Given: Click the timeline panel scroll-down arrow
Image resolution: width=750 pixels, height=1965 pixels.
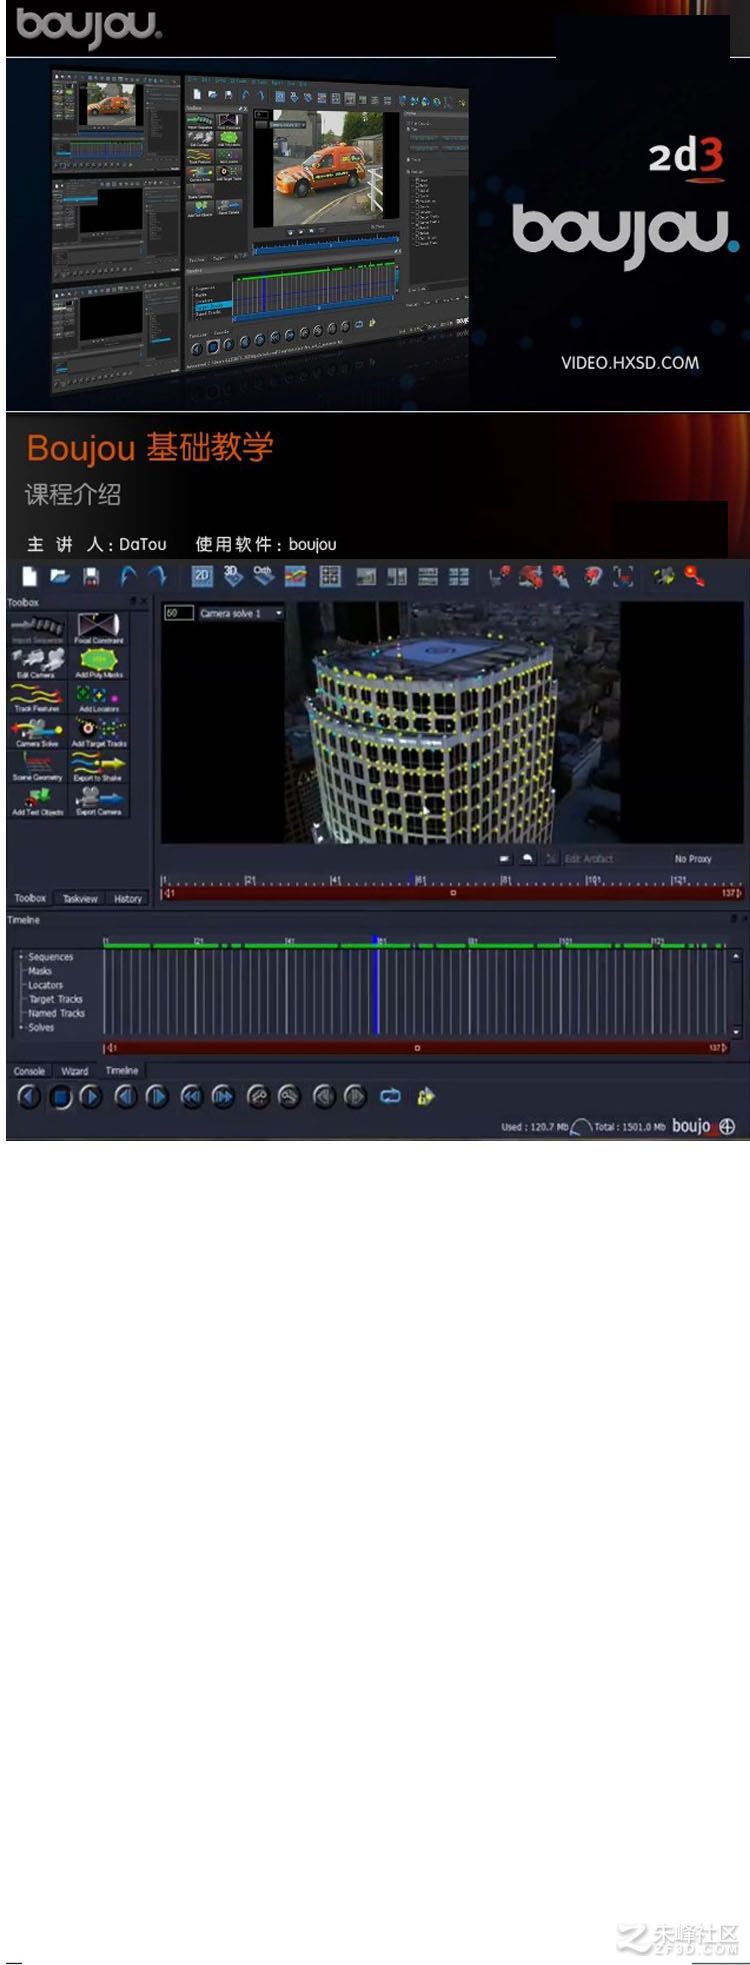Looking at the screenshot, I should [736, 1030].
